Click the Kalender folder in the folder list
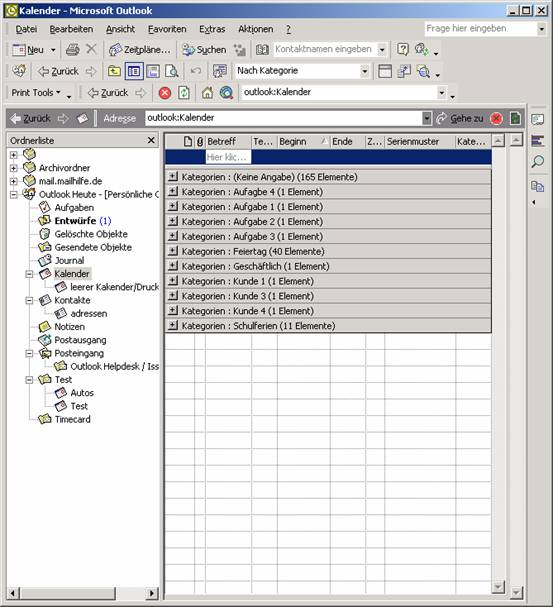This screenshot has height=607, width=553. click(72, 274)
